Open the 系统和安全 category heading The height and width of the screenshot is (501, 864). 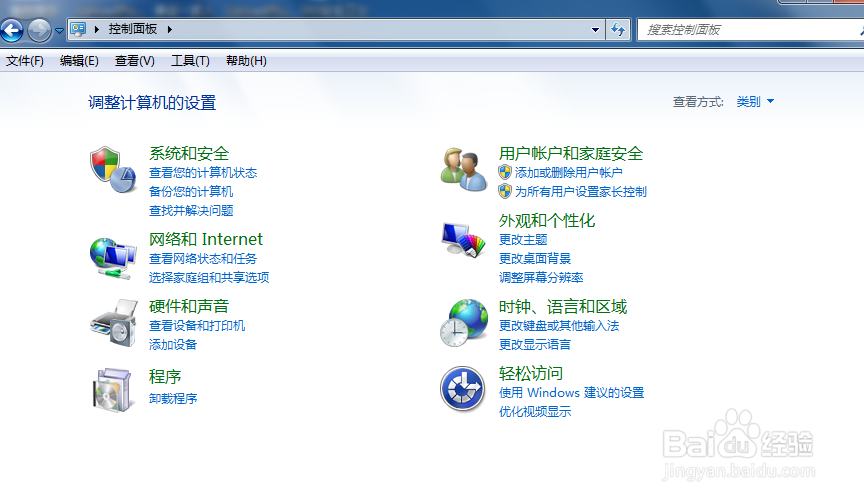click(x=189, y=153)
